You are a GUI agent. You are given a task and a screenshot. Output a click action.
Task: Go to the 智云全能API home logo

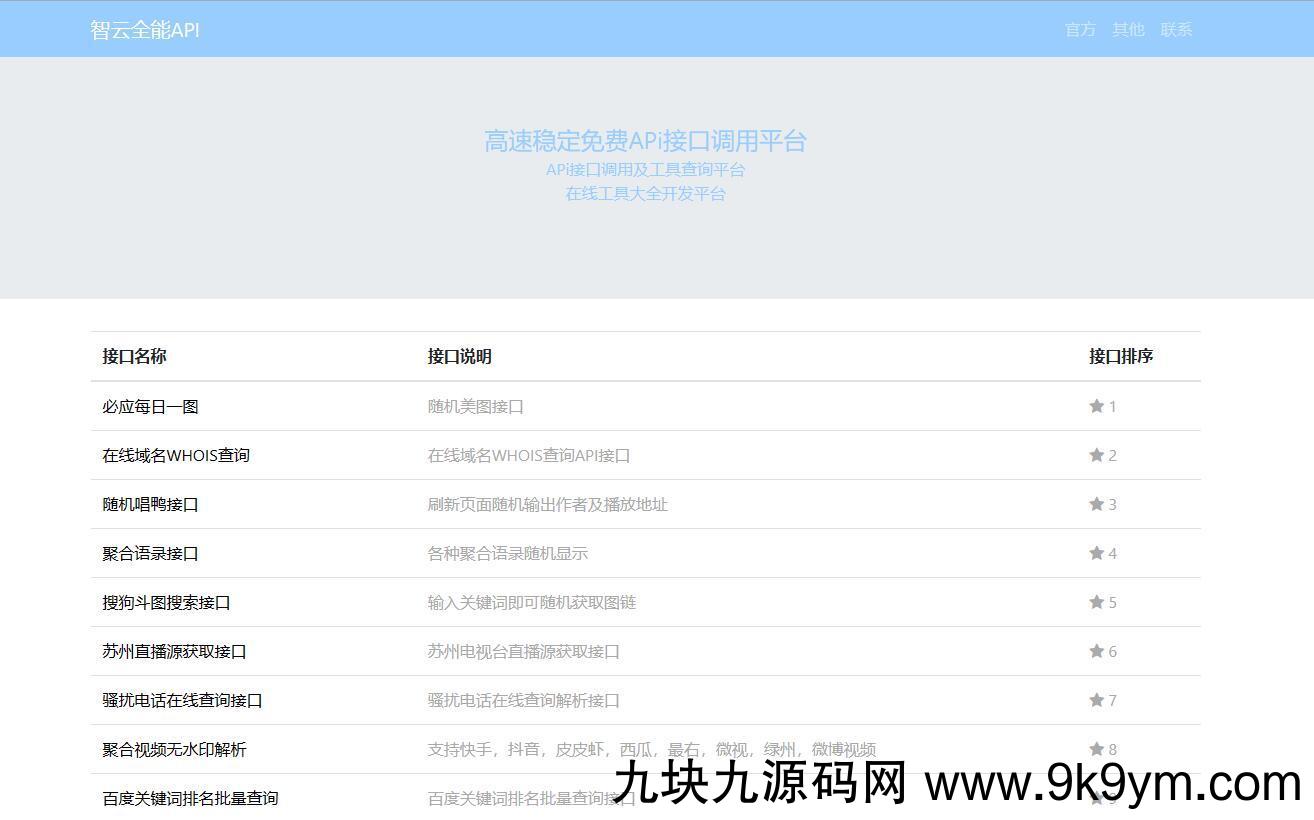145,30
